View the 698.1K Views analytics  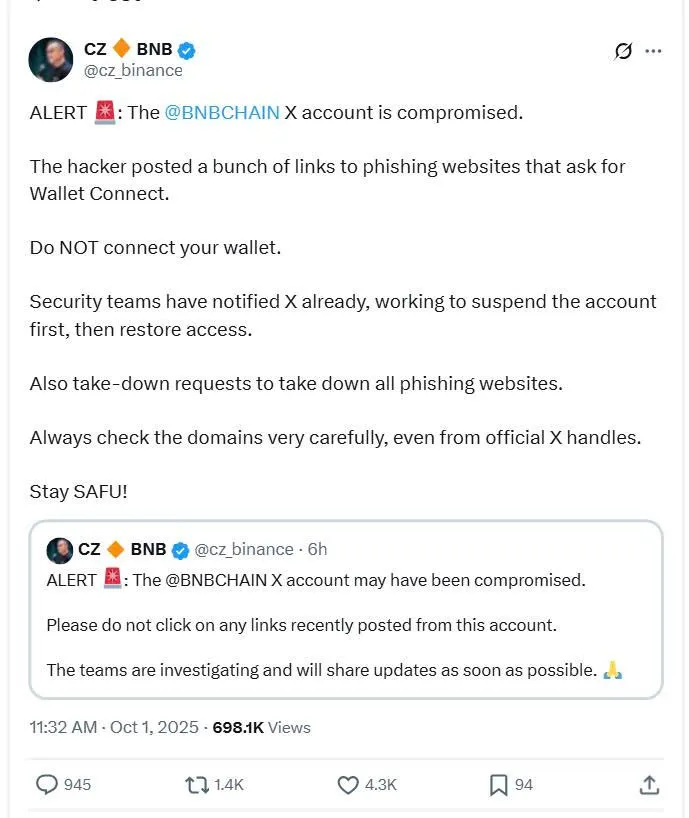(x=261, y=727)
